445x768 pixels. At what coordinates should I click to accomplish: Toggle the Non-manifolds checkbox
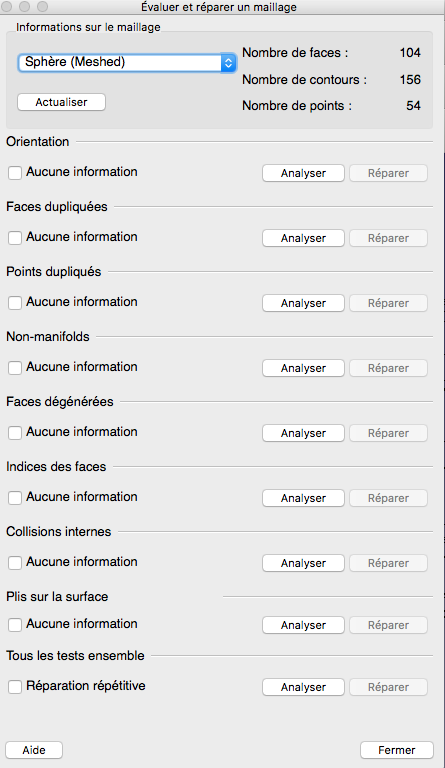point(15,368)
